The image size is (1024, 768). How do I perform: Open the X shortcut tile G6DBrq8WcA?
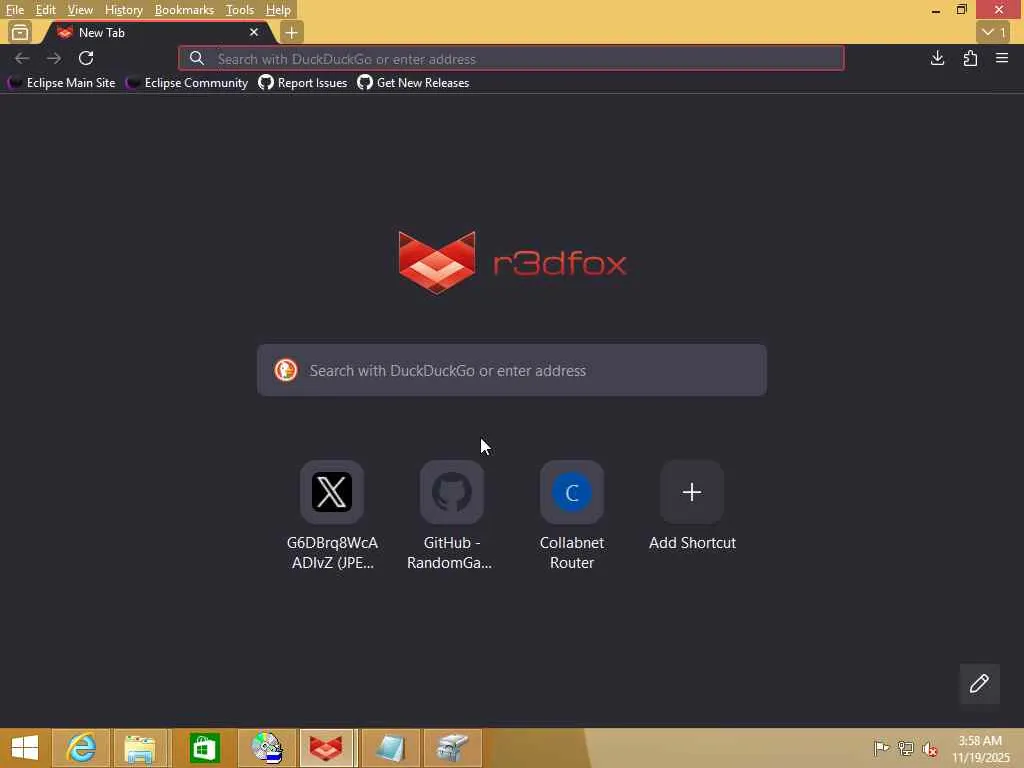coord(332,515)
